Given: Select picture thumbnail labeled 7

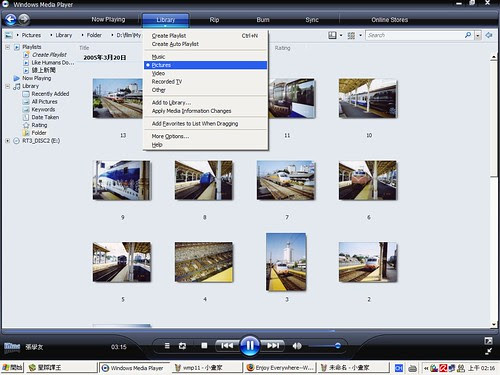Looking at the screenshot, I should click(286, 180).
